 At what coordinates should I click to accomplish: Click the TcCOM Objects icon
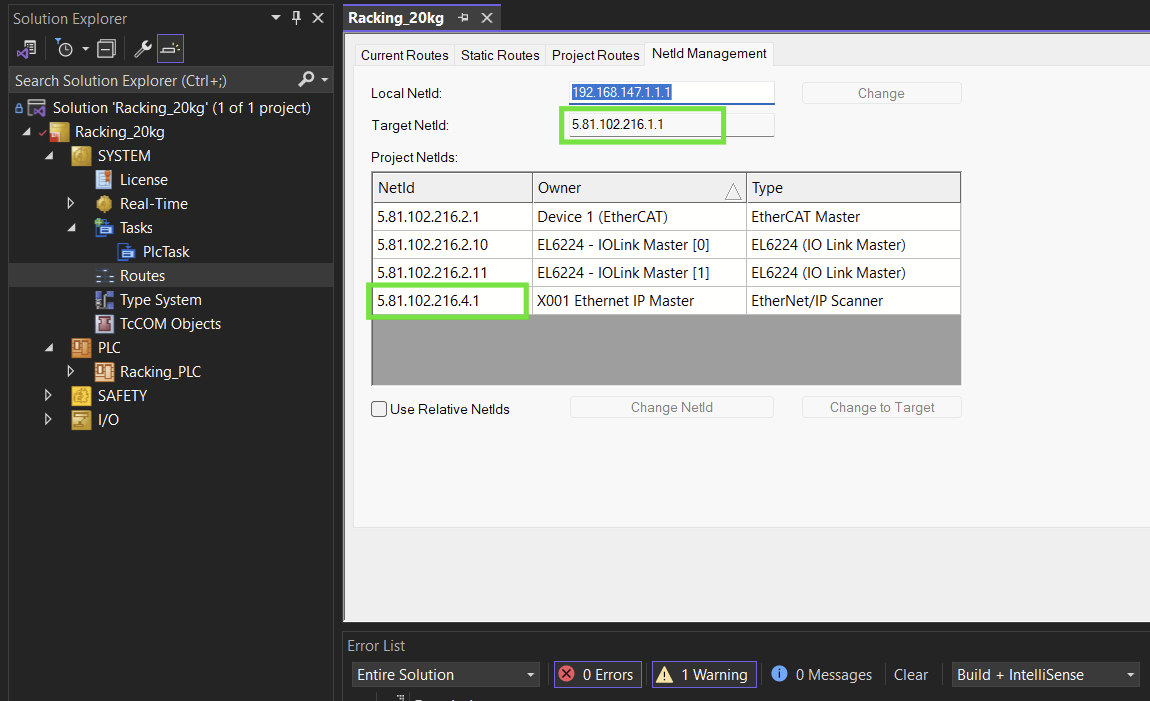click(104, 324)
